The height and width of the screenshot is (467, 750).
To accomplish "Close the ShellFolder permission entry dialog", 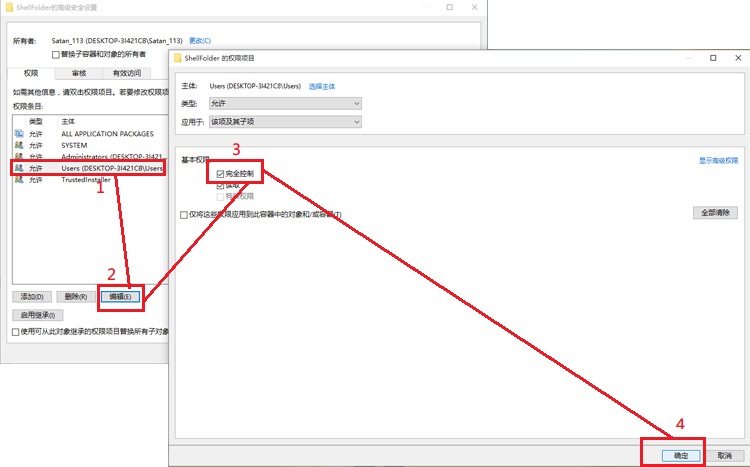I will 737,59.
